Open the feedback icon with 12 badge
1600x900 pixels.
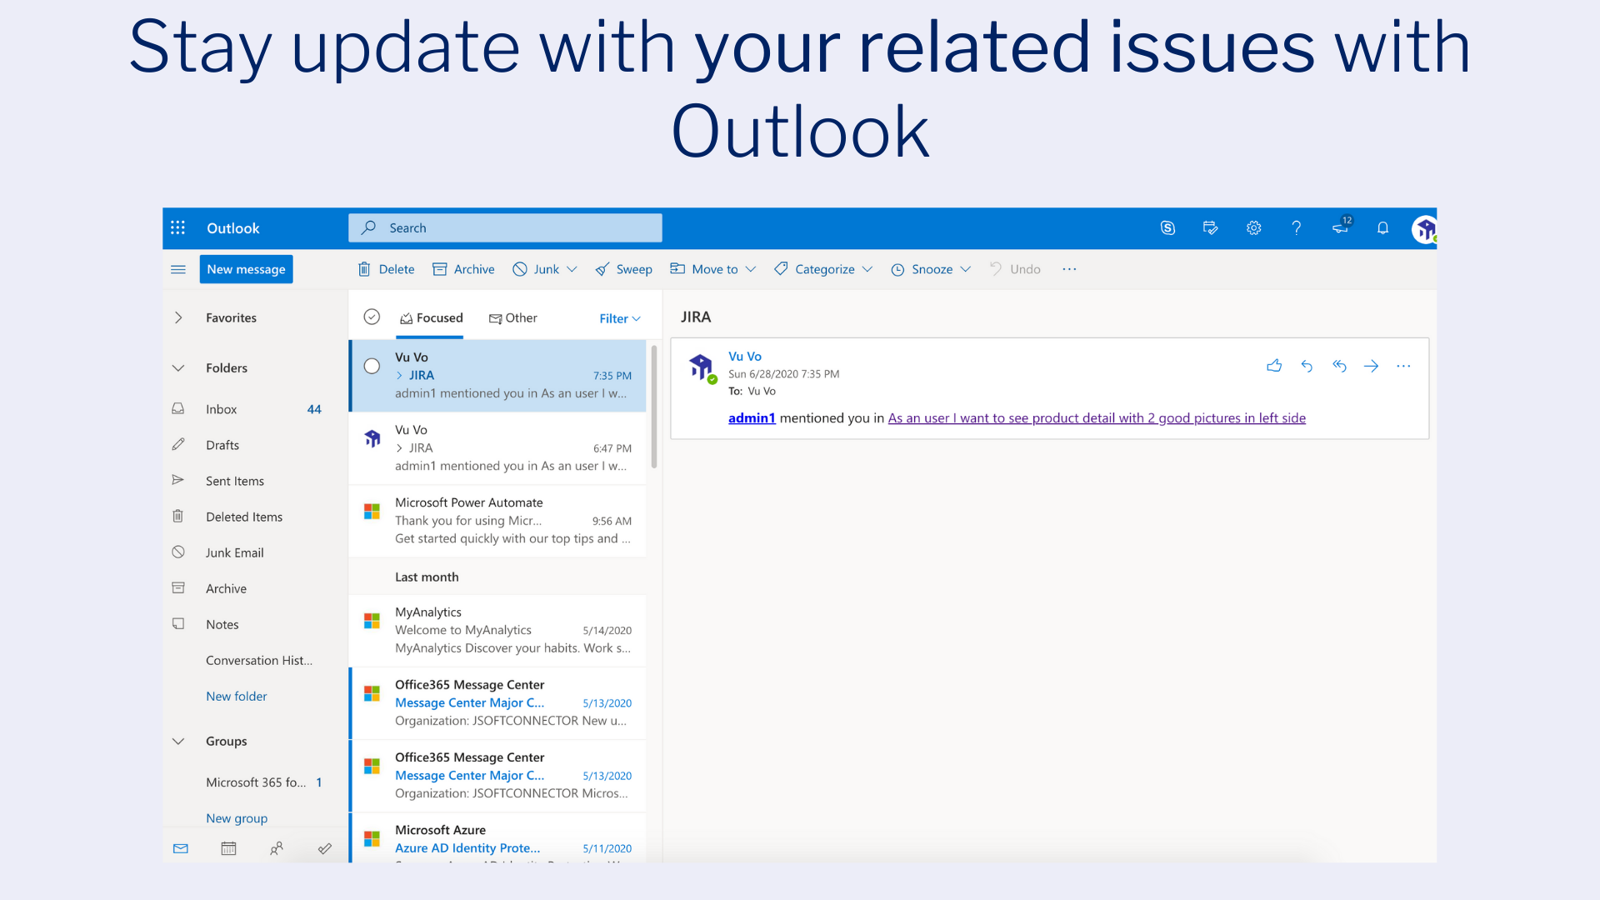click(1341, 227)
